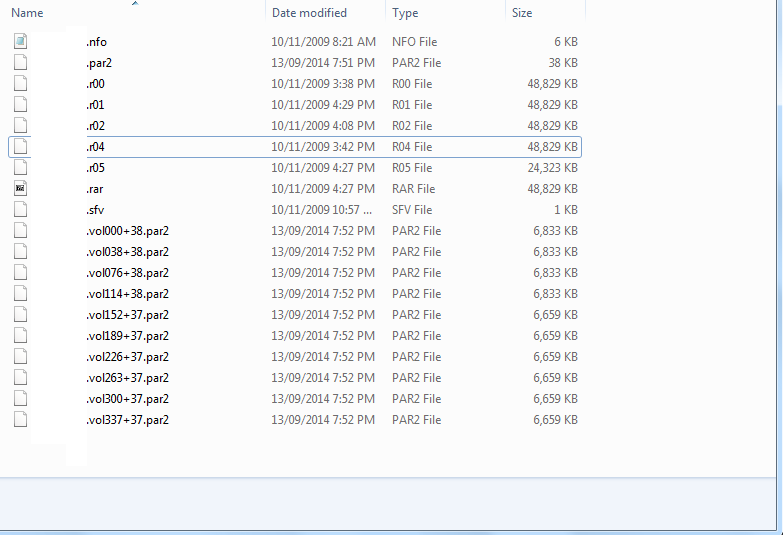The height and width of the screenshot is (535, 783).
Task: Select the file name ending in .nfo
Action: point(96,42)
